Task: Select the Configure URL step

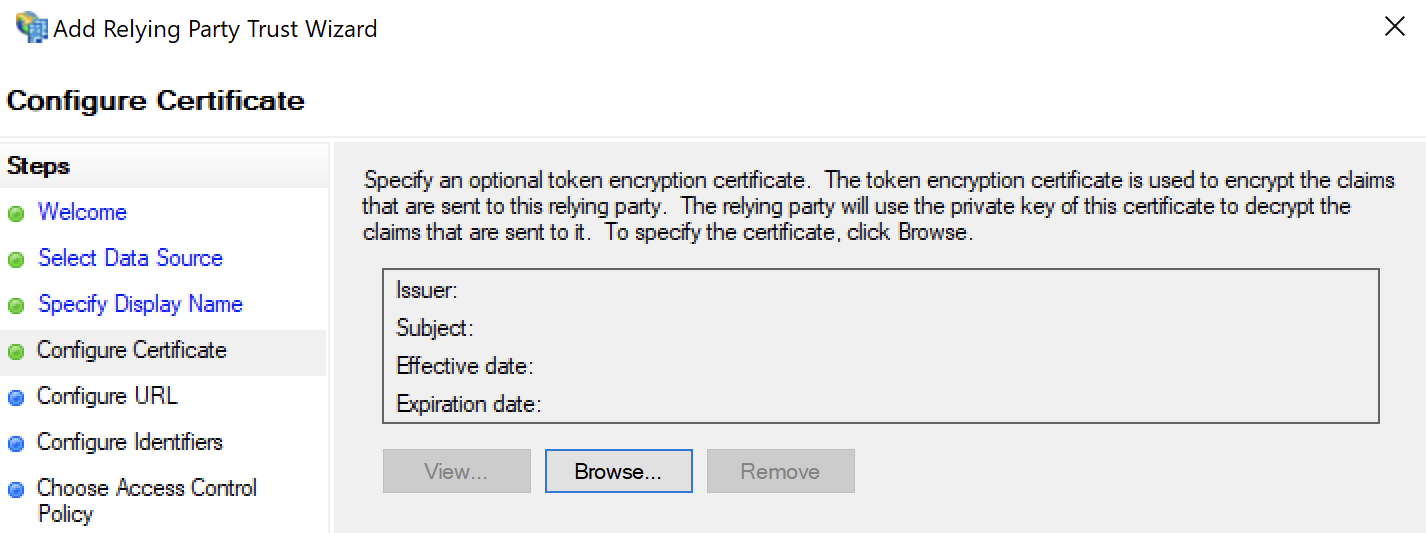Action: (107, 396)
